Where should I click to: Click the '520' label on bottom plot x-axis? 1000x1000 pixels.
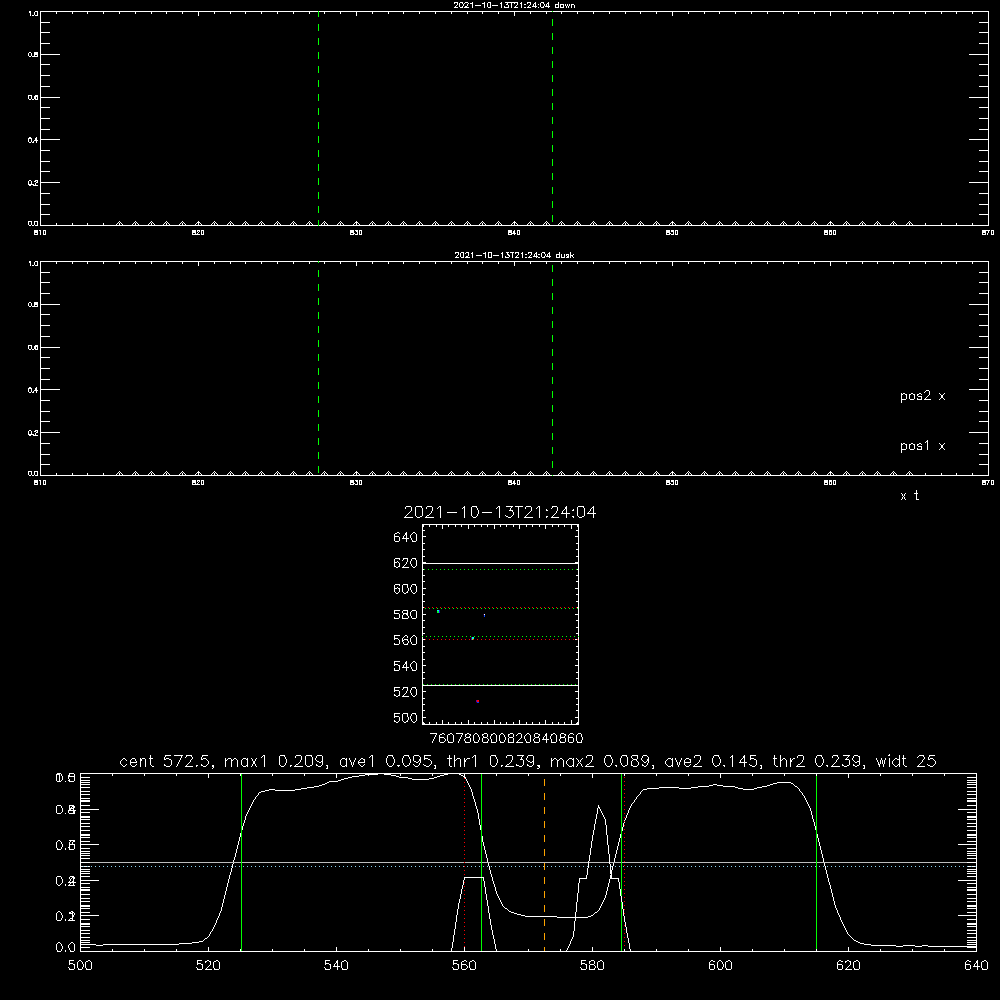click(x=208, y=966)
